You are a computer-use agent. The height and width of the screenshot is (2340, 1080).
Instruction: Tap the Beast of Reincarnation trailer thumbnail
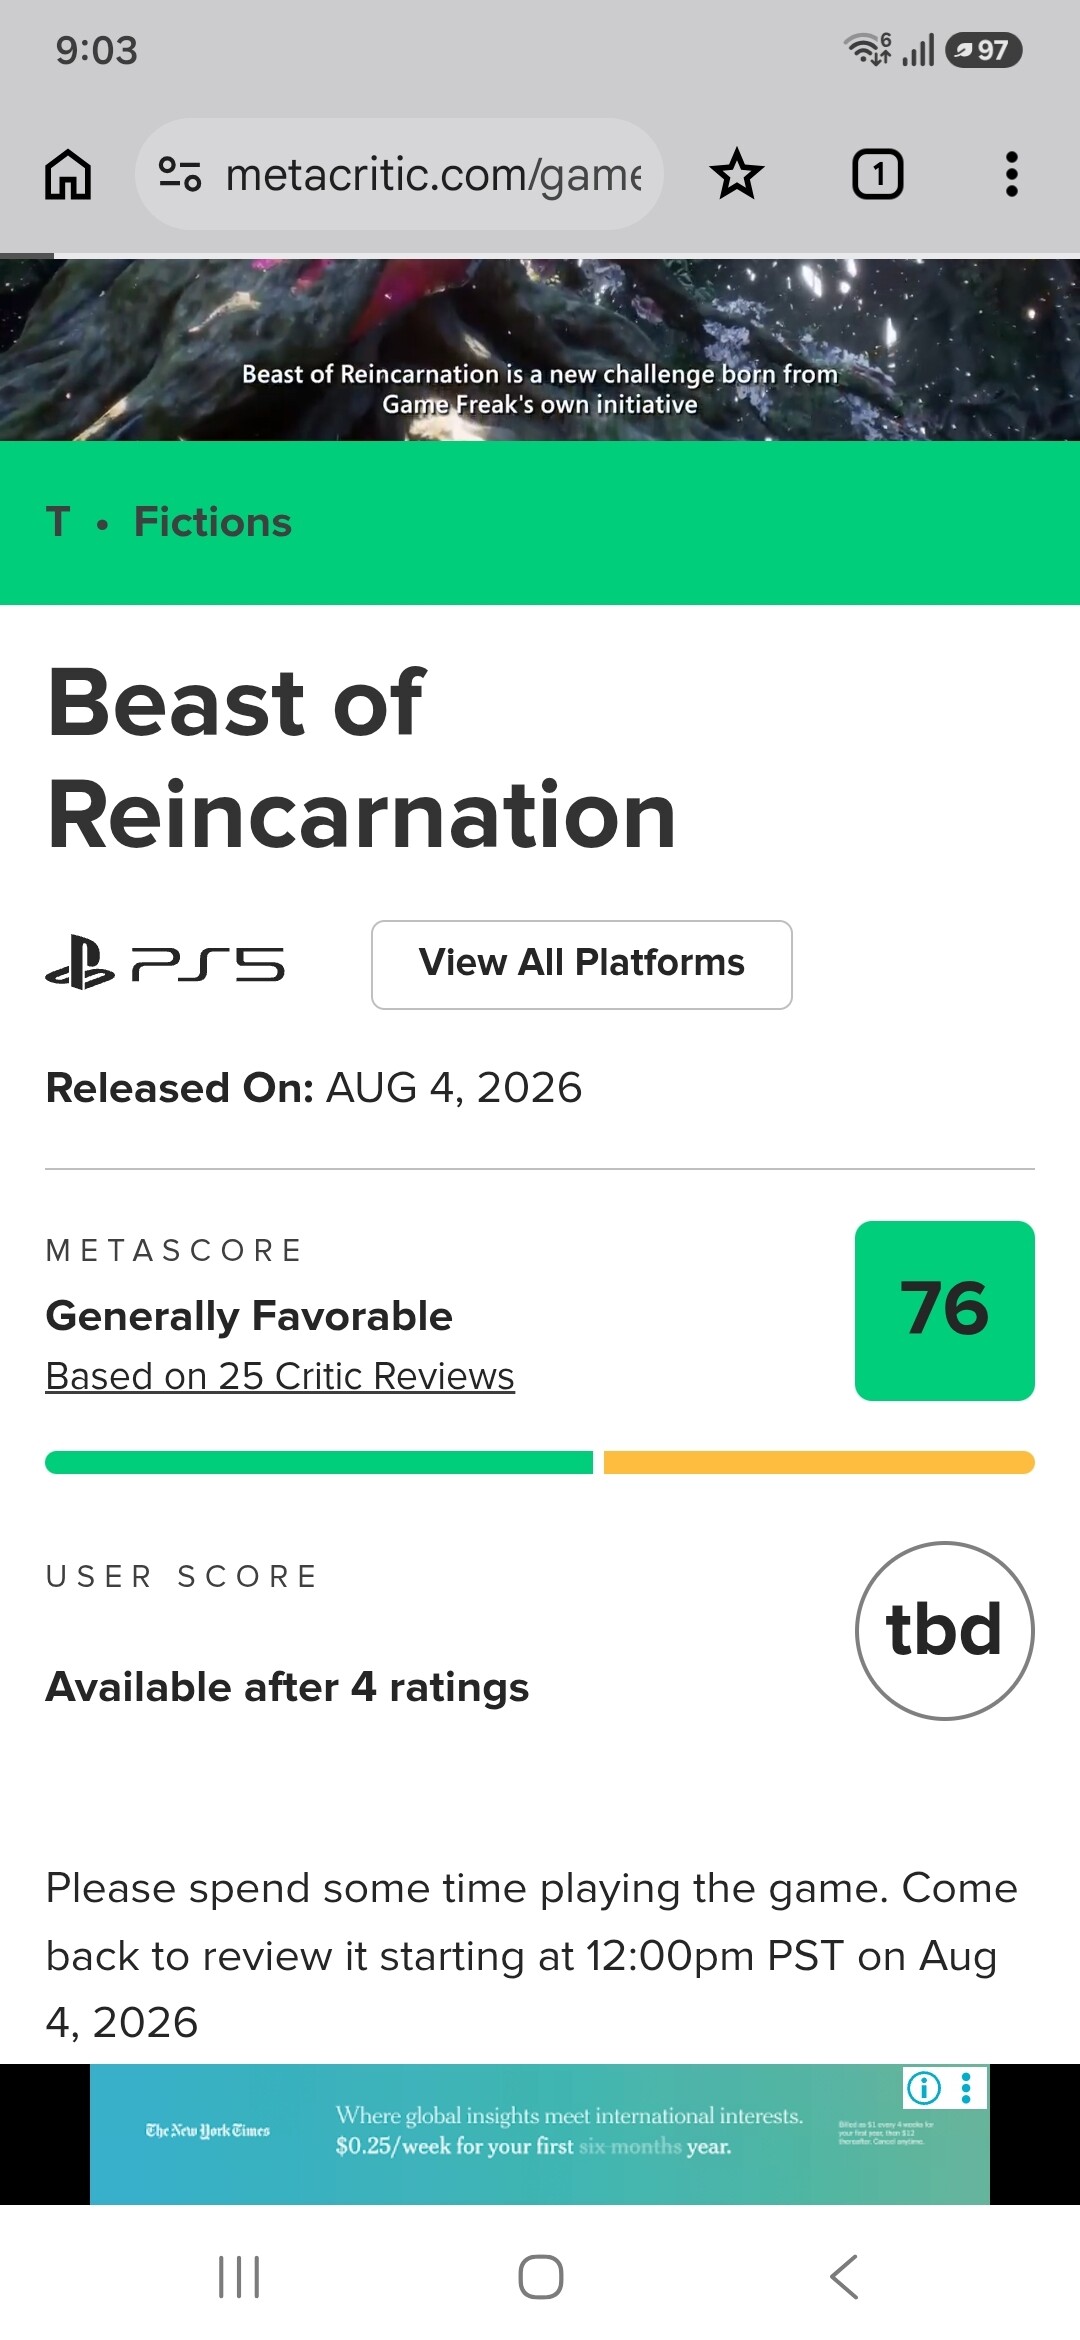(540, 349)
